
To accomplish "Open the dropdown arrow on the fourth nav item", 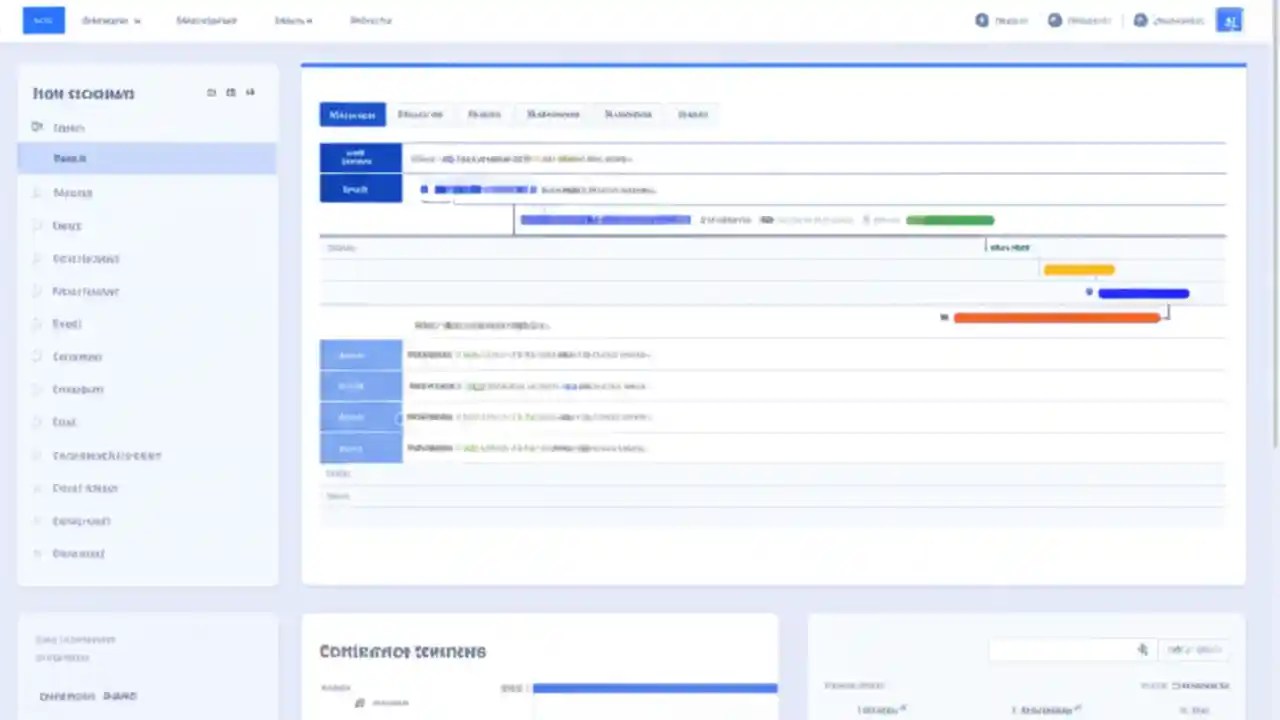I will coord(310,20).
